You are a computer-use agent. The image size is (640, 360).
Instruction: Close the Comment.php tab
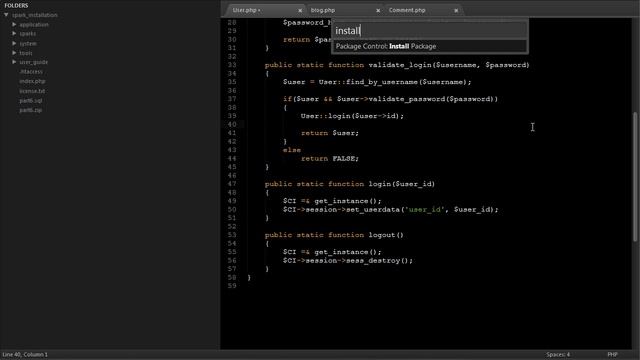(456, 11)
